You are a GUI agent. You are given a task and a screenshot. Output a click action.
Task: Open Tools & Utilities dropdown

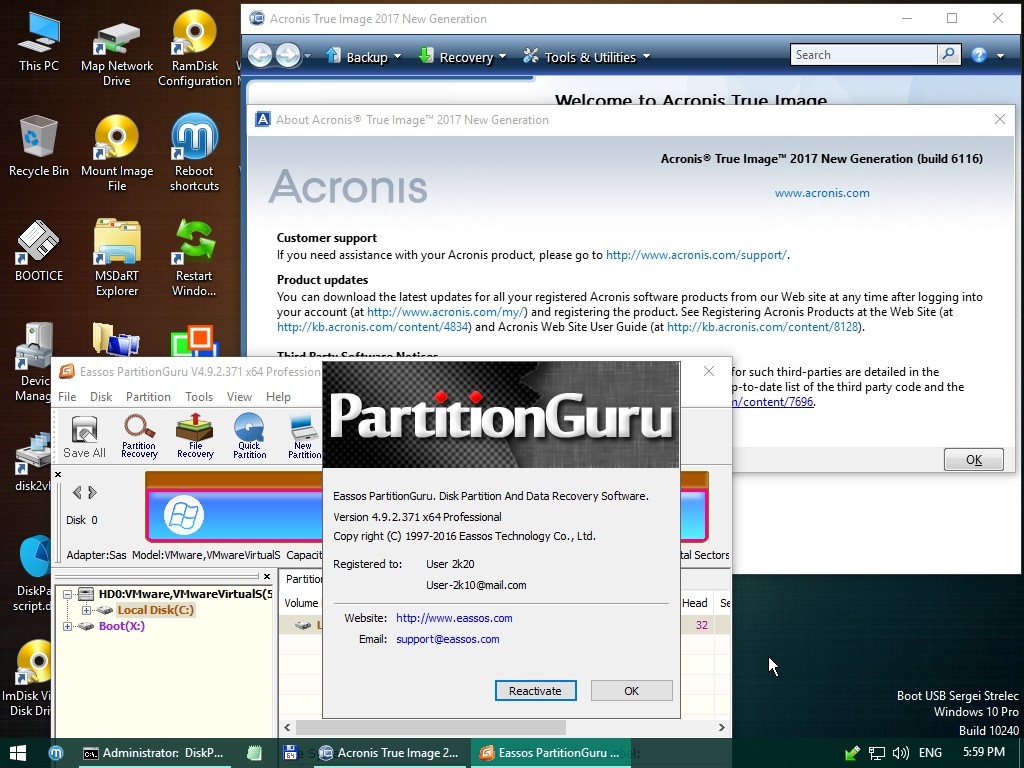coord(586,57)
